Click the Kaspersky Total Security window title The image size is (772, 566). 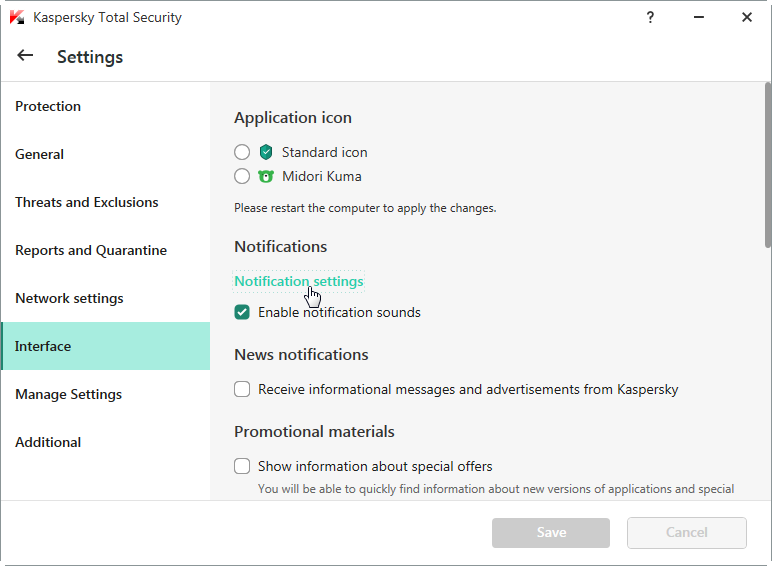pyautogui.click(x=107, y=17)
